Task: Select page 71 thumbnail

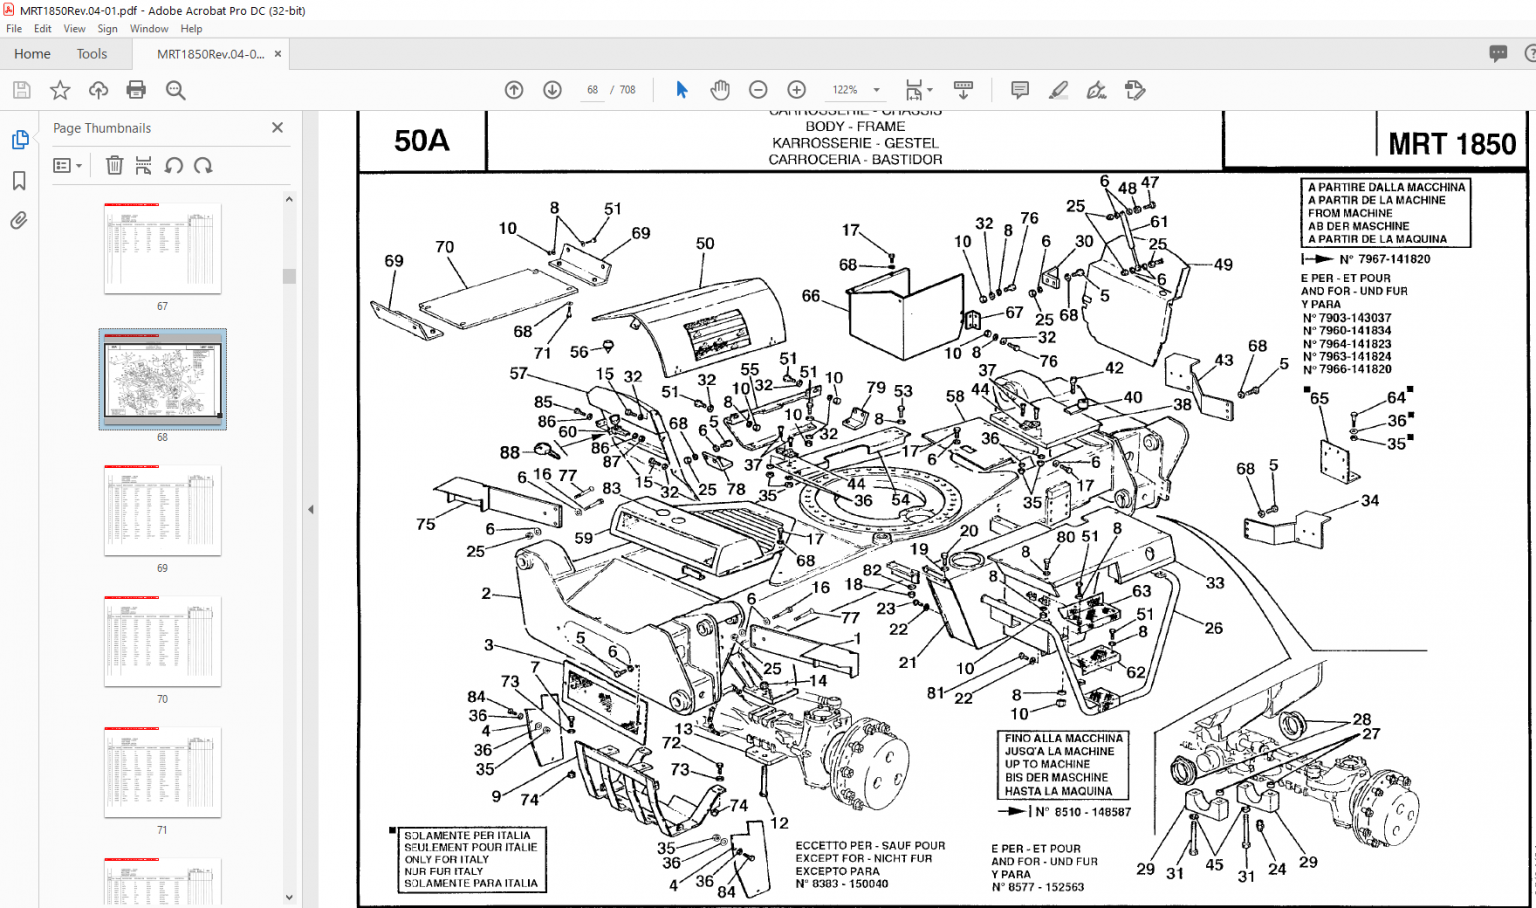Action: (162, 772)
